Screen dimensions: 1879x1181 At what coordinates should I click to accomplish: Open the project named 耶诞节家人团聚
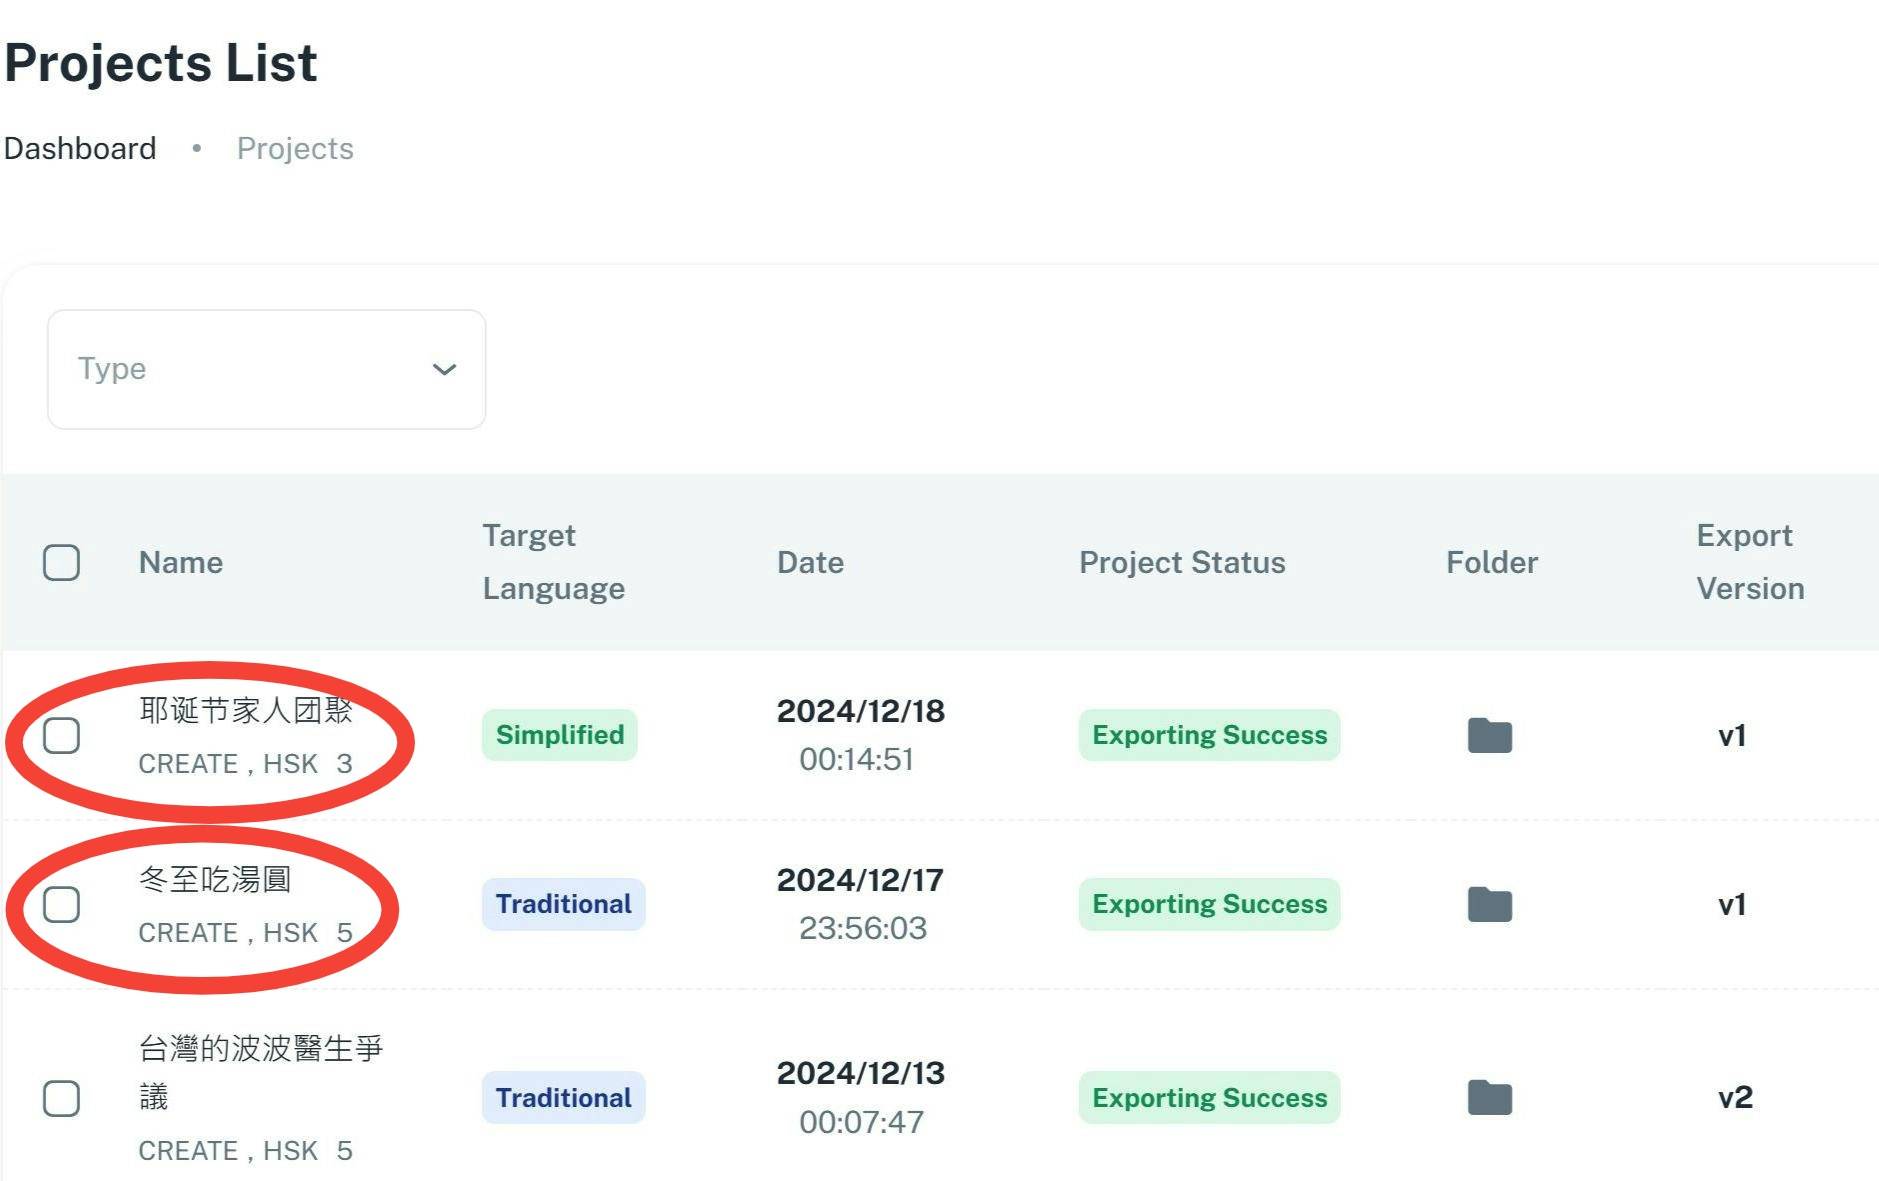[246, 710]
